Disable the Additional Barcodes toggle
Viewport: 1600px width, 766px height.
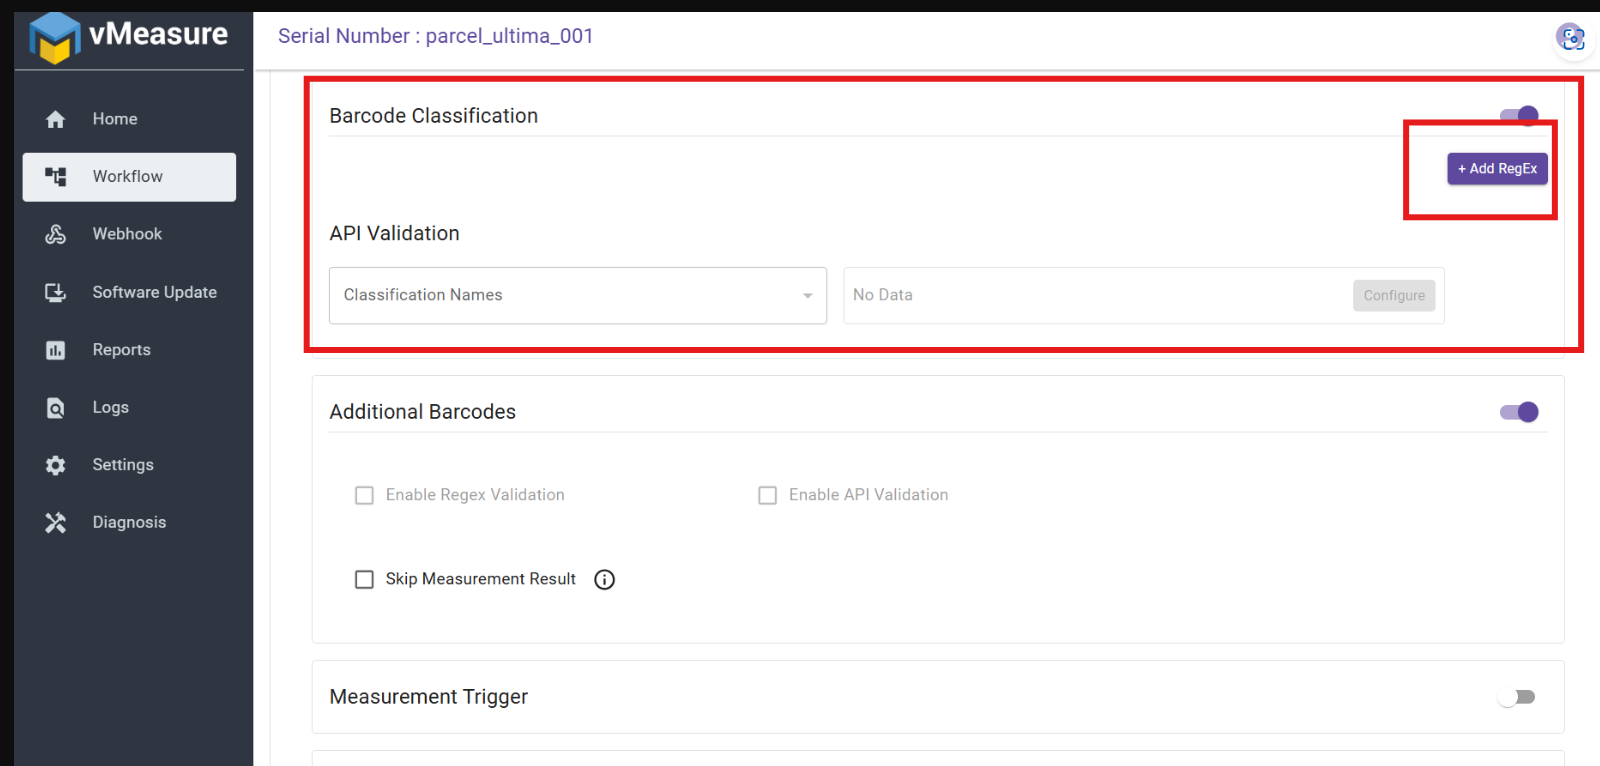click(1519, 412)
